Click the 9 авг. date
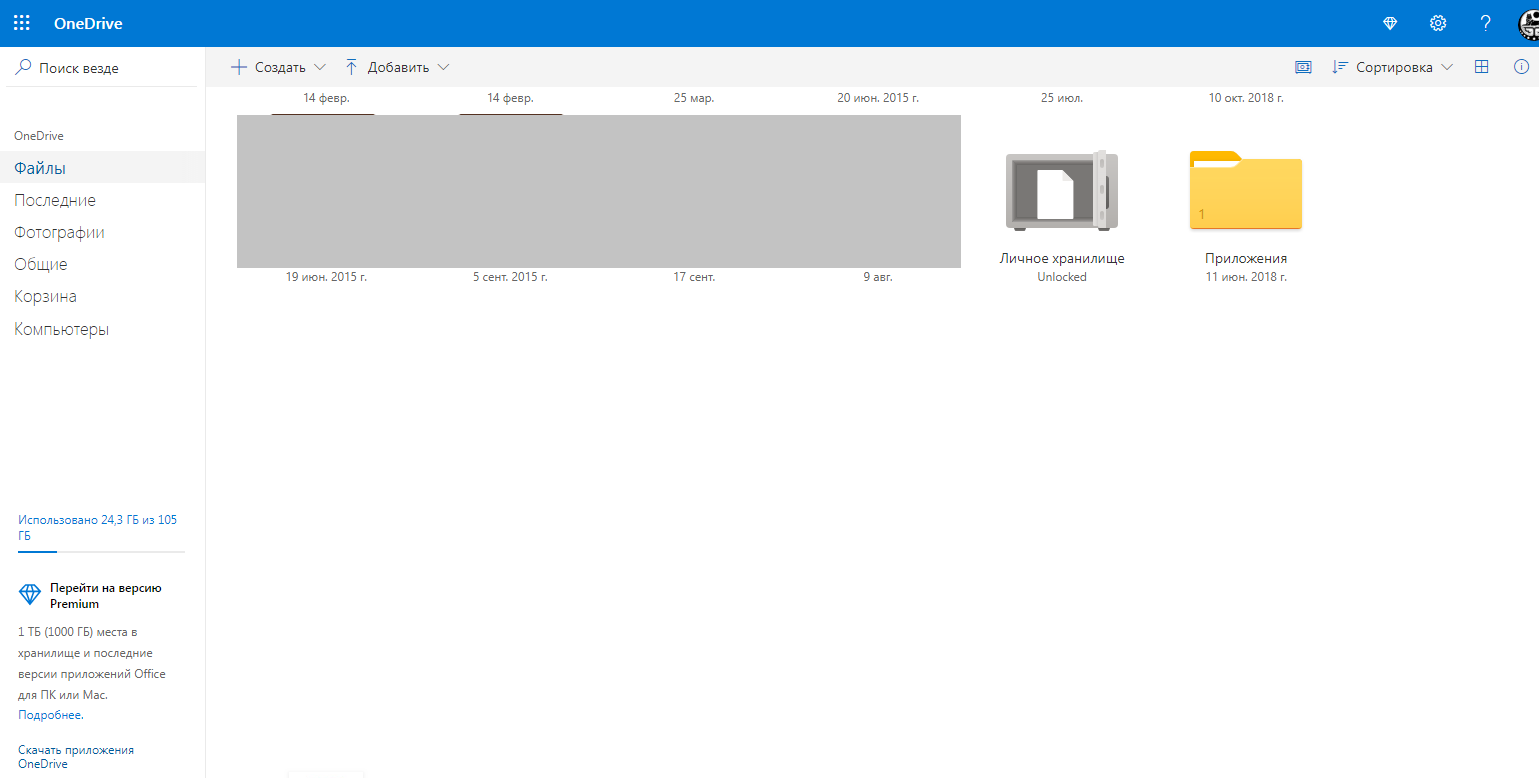The image size is (1540, 778). pyautogui.click(x=878, y=277)
